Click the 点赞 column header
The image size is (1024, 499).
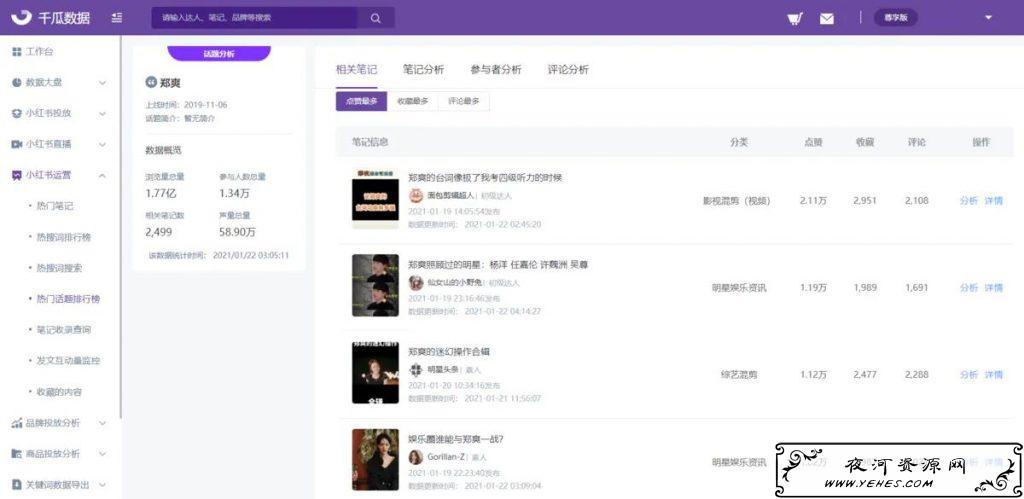pos(813,142)
